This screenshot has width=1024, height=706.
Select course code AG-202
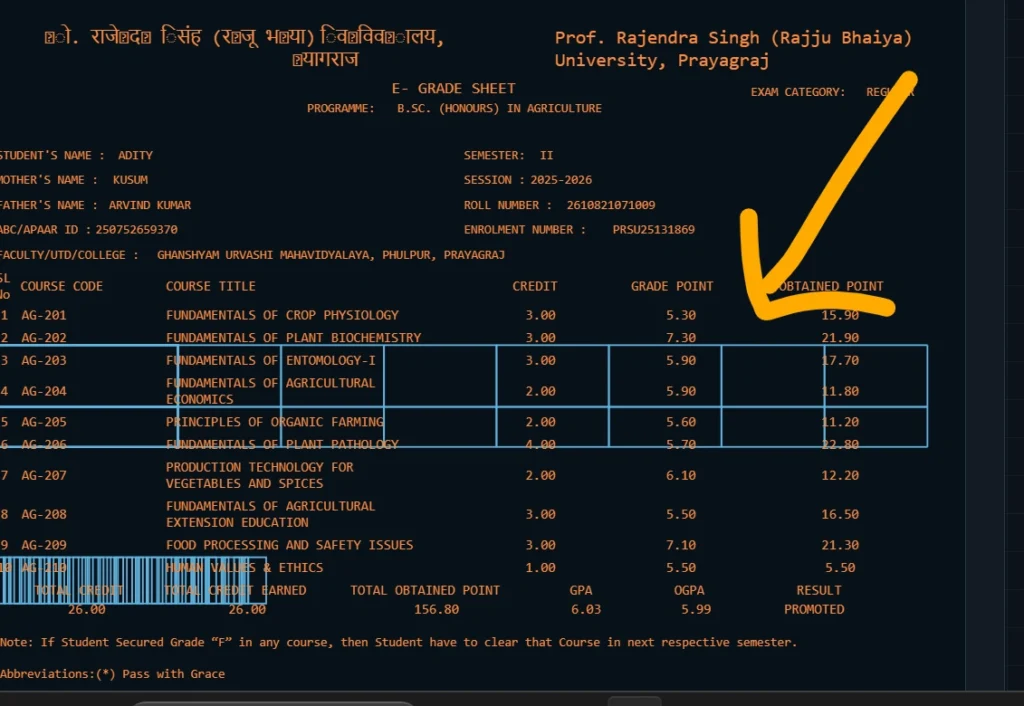(x=44, y=338)
